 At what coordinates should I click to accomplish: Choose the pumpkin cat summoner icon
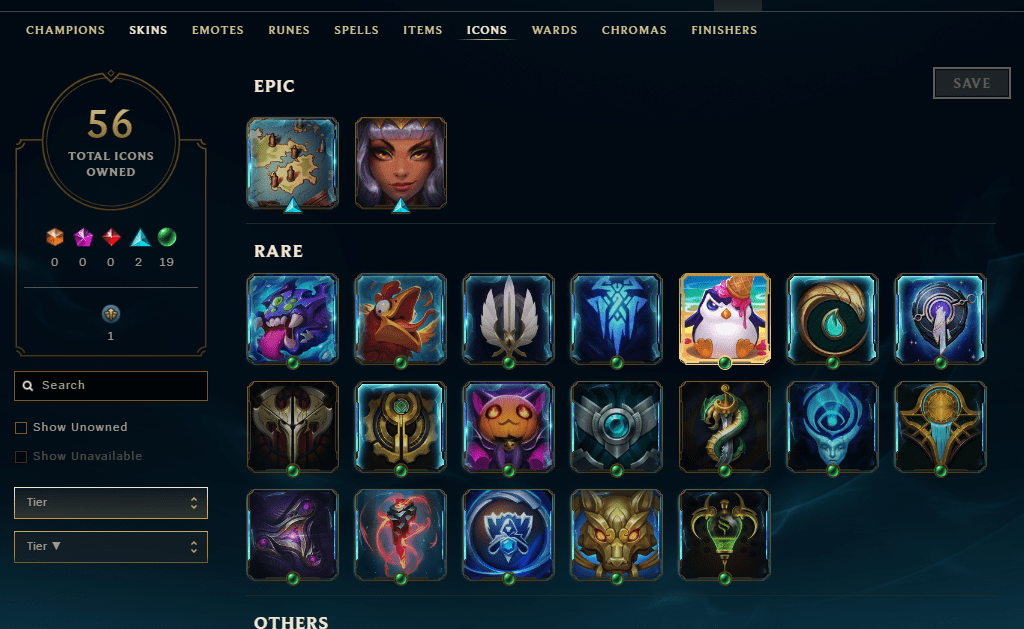pos(509,427)
